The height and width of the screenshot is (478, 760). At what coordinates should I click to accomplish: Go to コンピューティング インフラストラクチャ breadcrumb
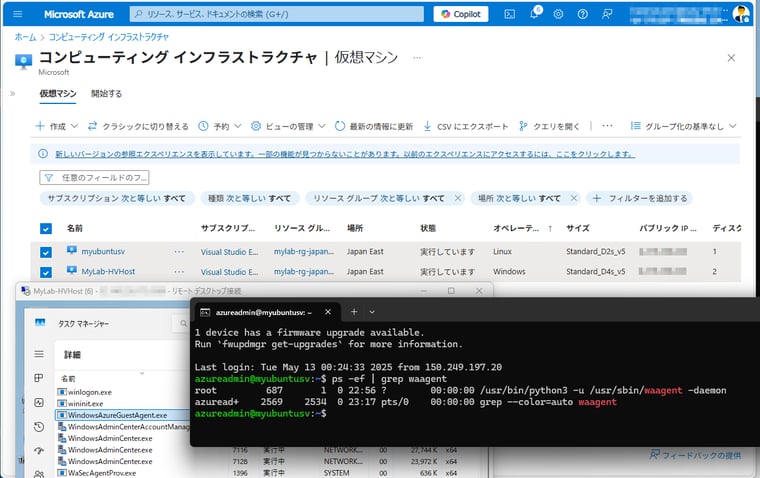(x=109, y=37)
